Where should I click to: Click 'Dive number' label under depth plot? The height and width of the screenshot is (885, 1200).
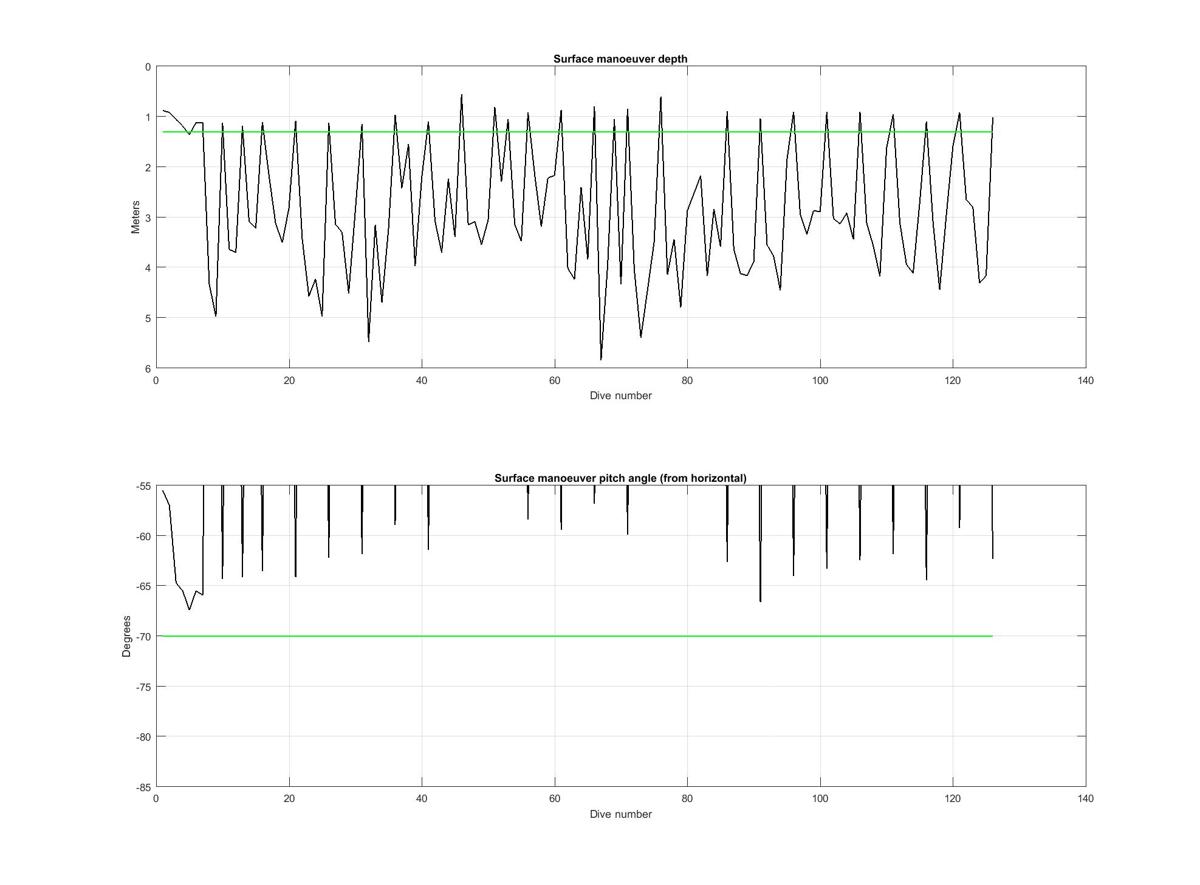(x=620, y=395)
